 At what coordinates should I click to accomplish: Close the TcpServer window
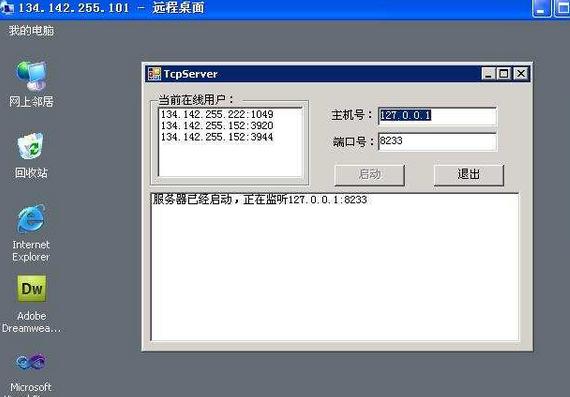521,74
